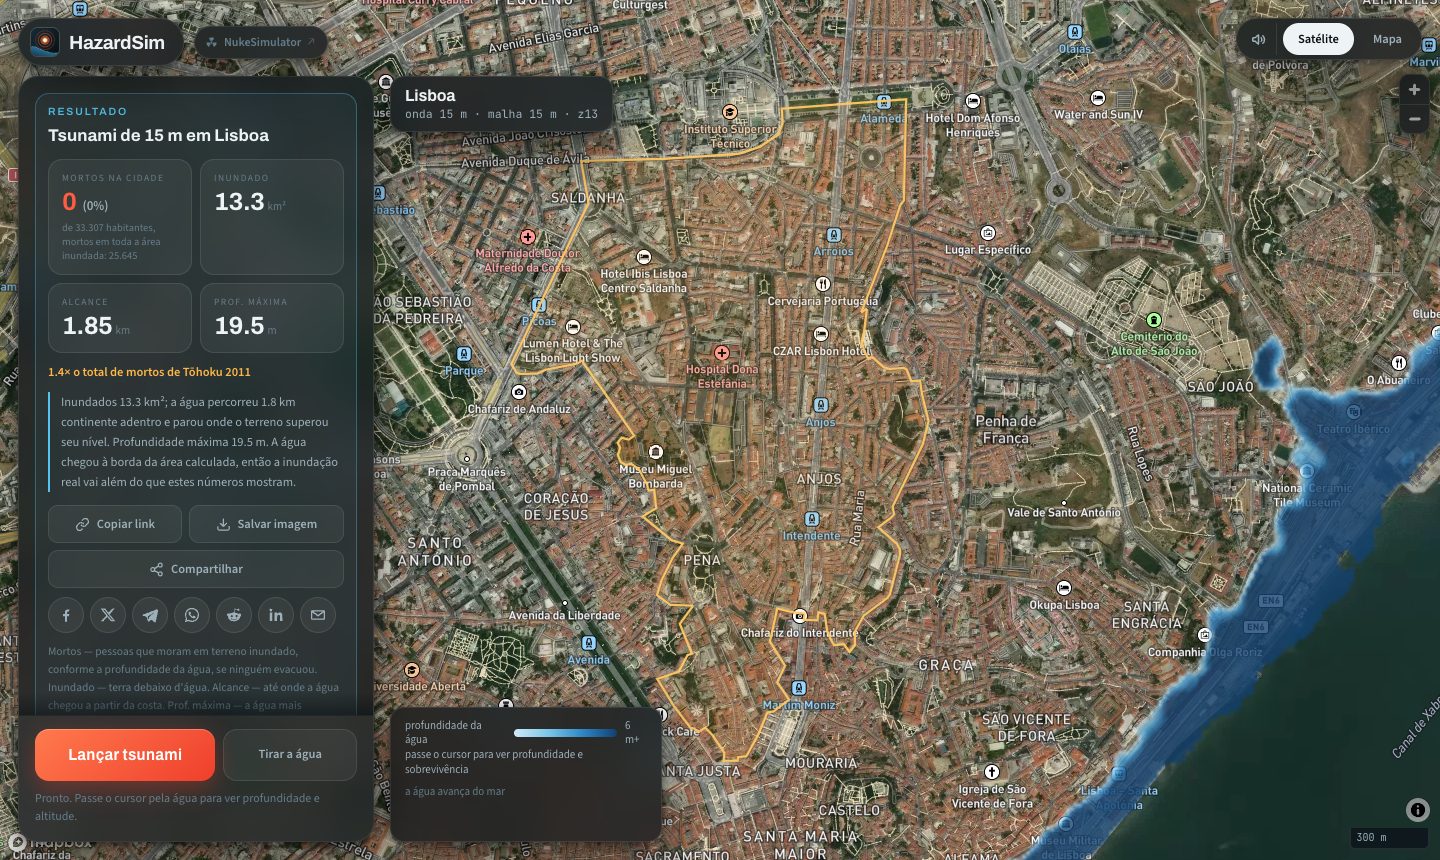Click the Museu Miguel Bombarda marker
The image size is (1440, 860).
pyautogui.click(x=656, y=453)
